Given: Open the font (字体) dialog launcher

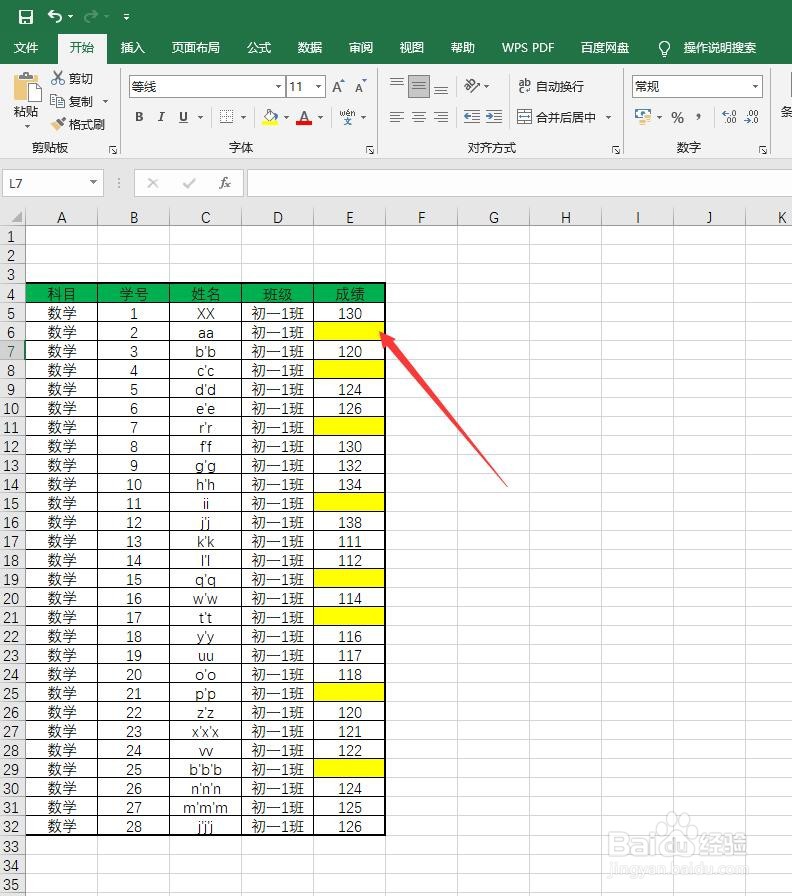Looking at the screenshot, I should (370, 150).
